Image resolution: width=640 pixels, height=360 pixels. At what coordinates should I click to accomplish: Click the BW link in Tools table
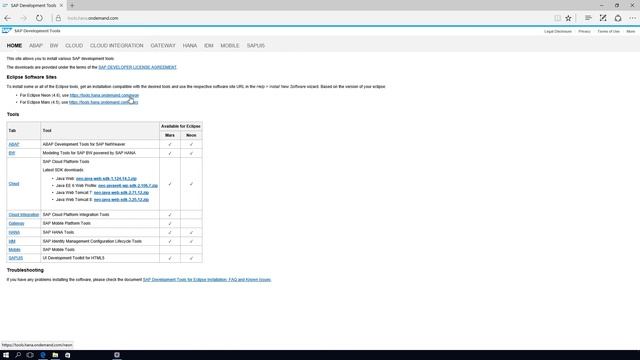[x=12, y=153]
